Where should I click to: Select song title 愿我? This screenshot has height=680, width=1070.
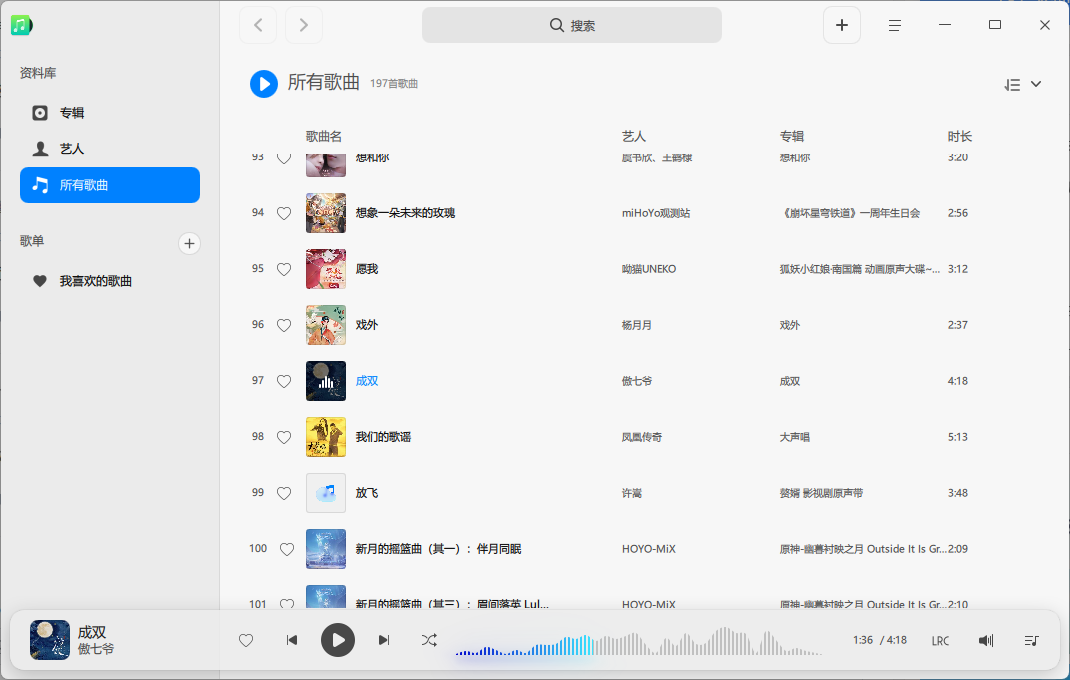point(366,269)
